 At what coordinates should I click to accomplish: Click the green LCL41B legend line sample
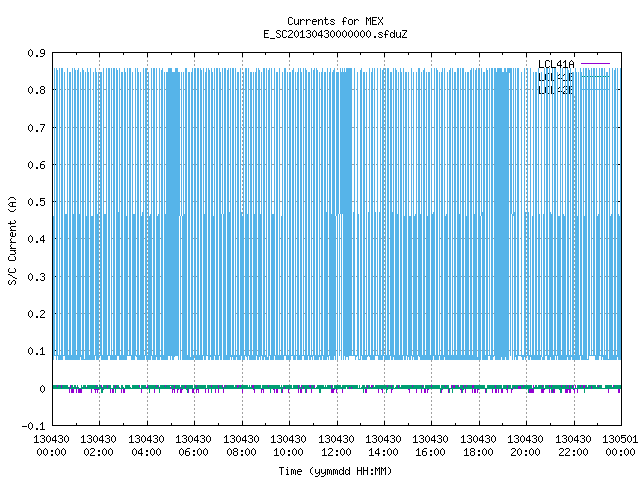[x=595, y=76]
